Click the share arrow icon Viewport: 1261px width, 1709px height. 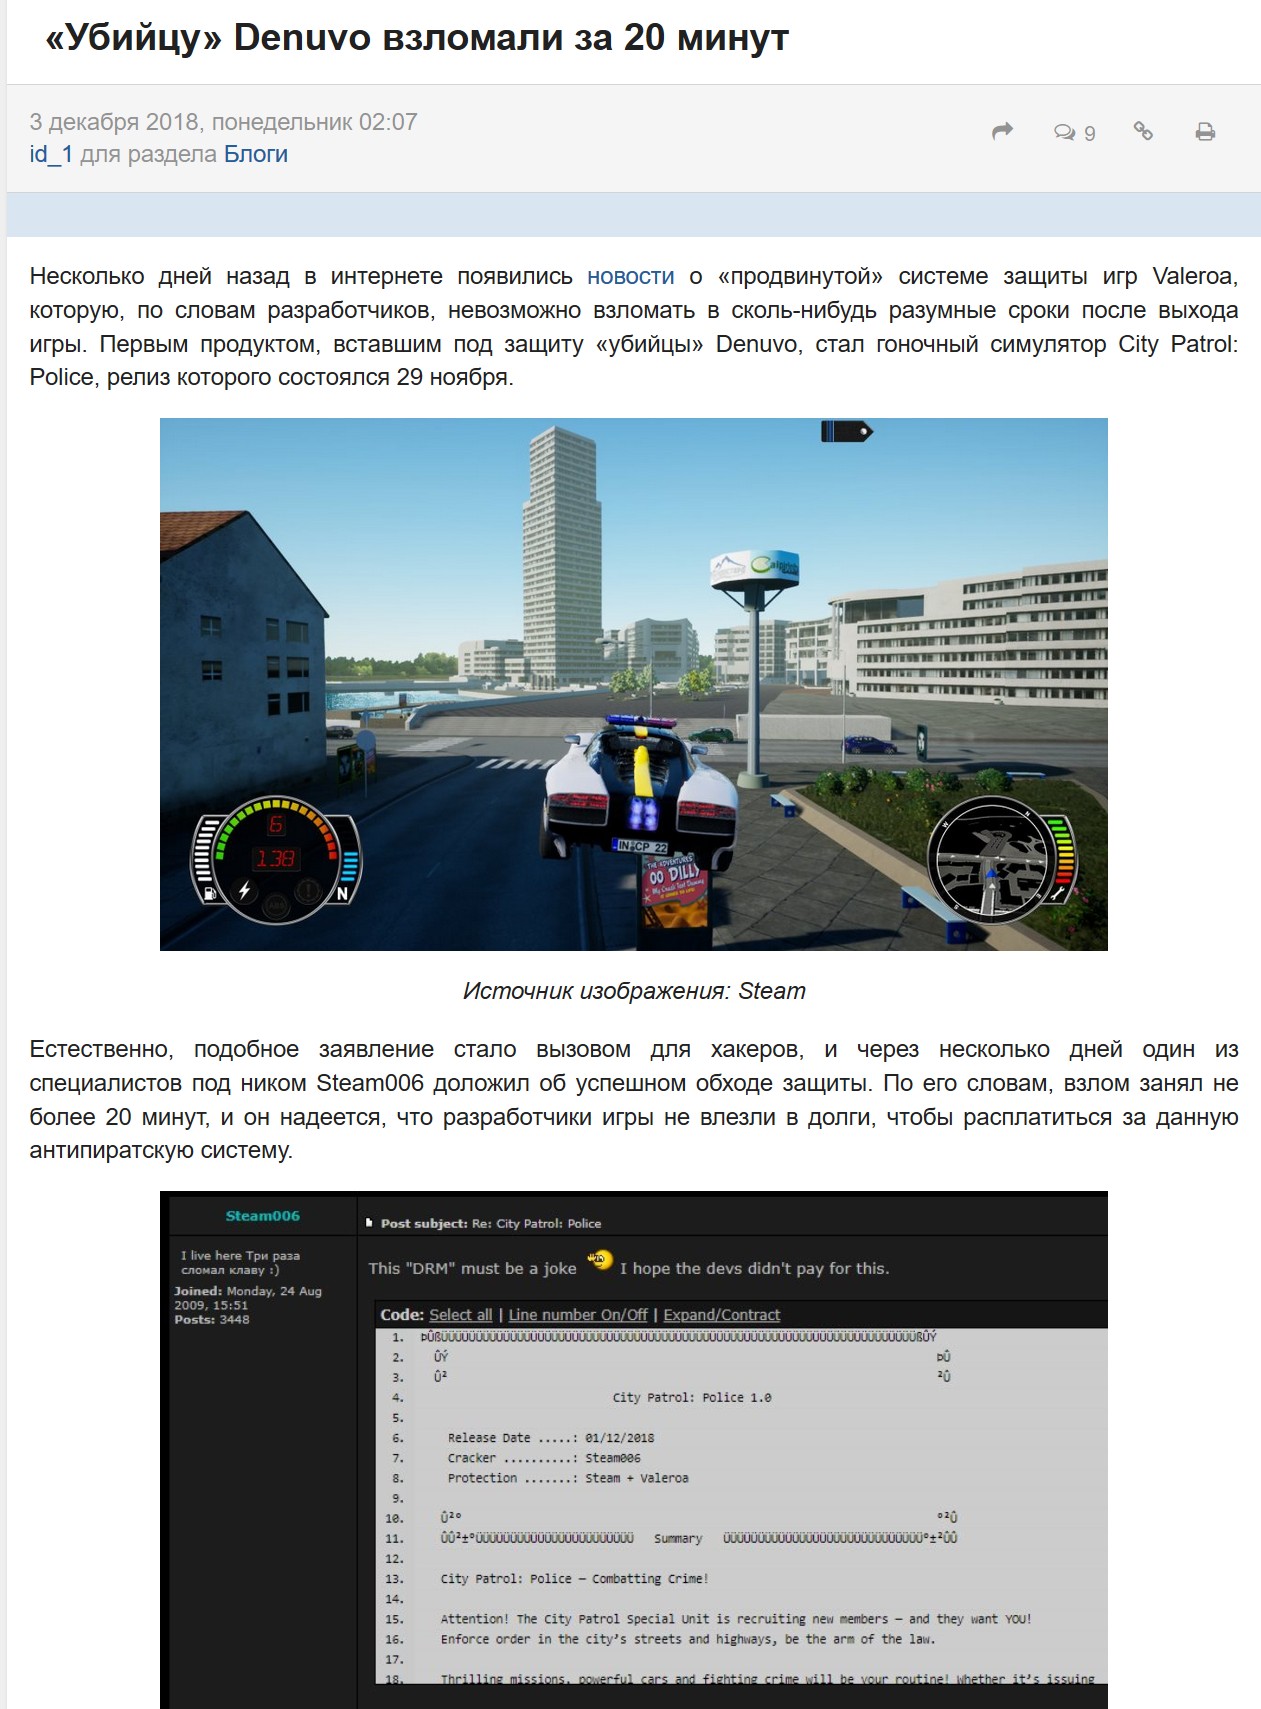point(1002,131)
